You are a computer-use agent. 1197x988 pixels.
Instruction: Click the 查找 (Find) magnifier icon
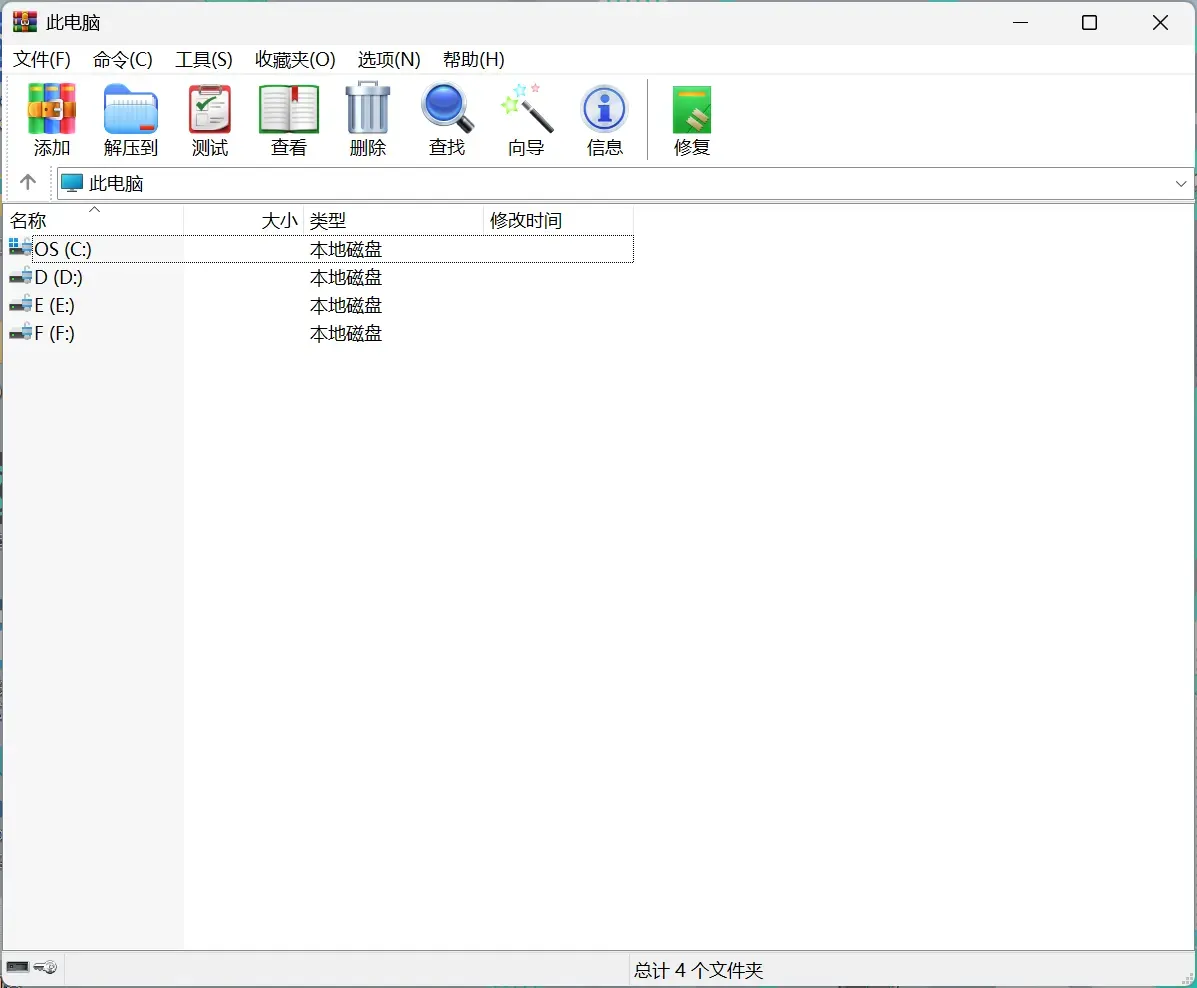pyautogui.click(x=447, y=108)
